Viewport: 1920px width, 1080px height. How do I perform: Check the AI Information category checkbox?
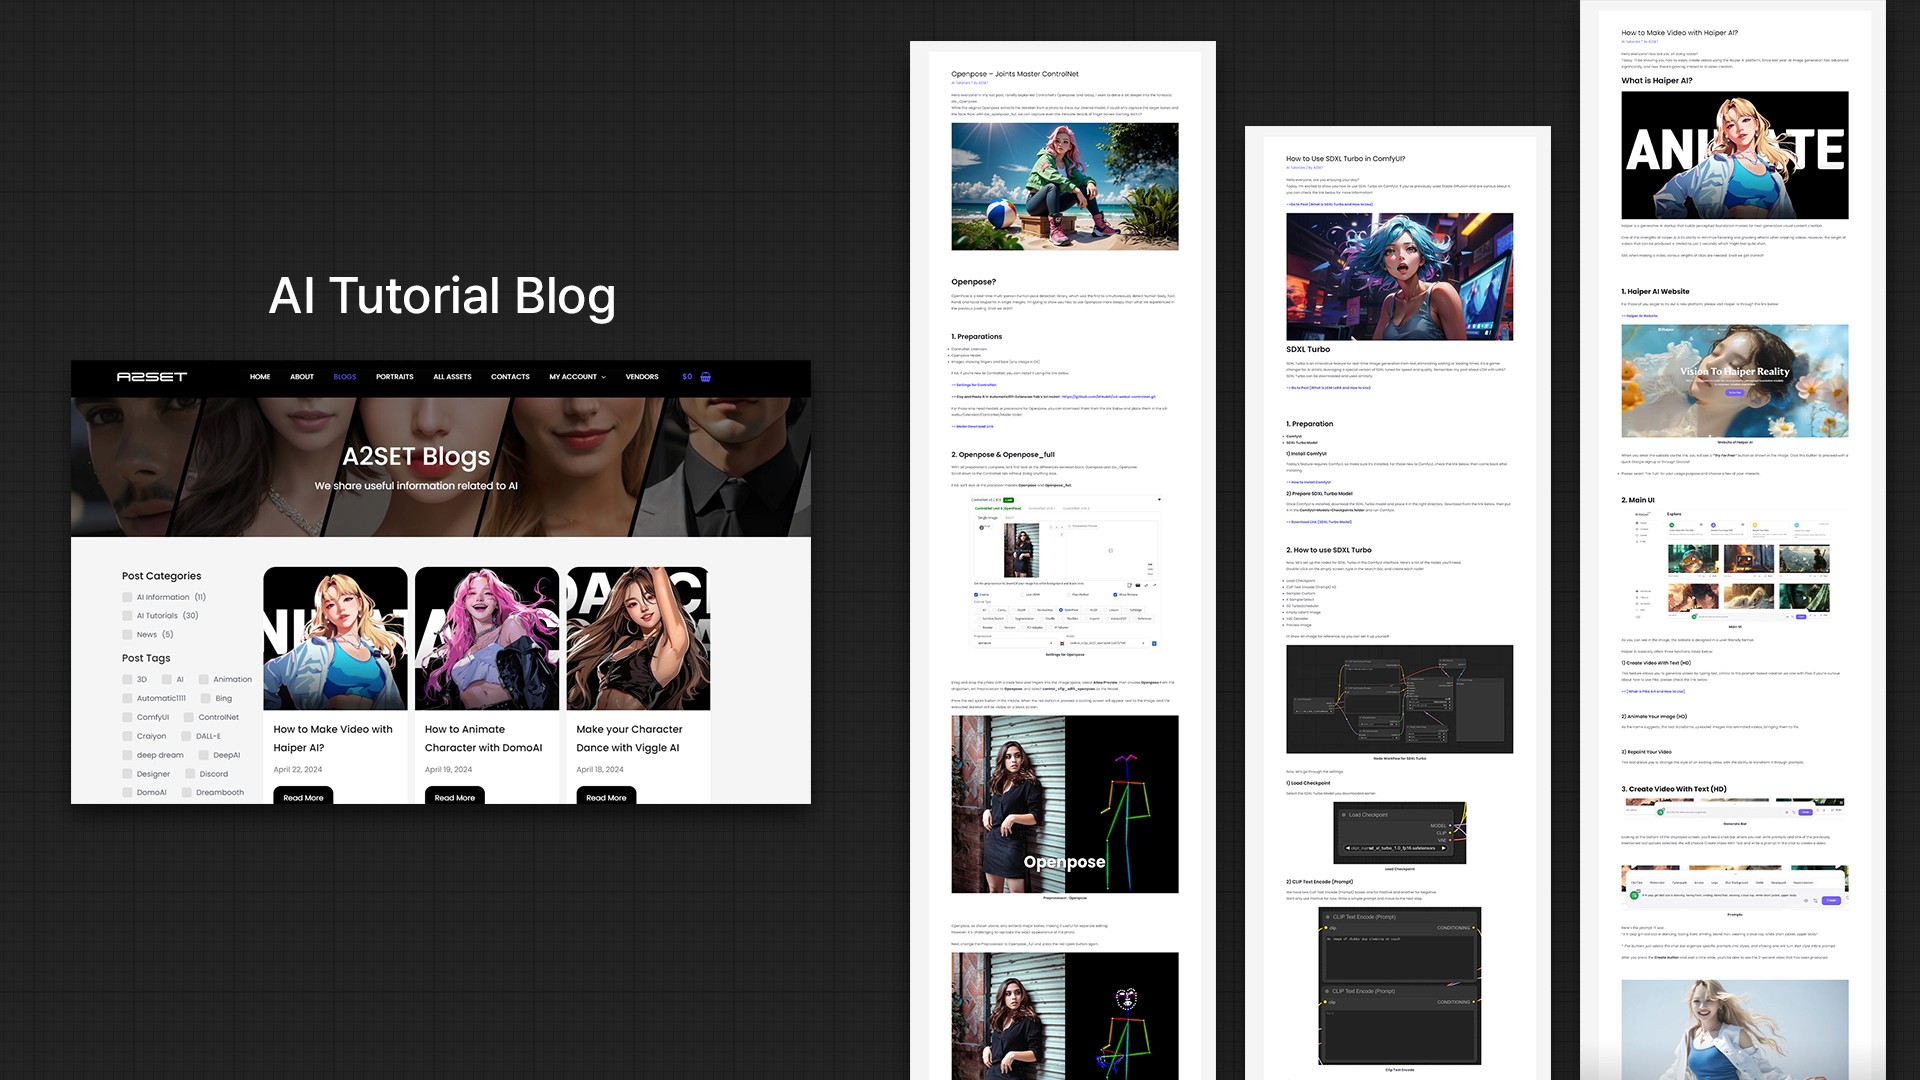127,597
